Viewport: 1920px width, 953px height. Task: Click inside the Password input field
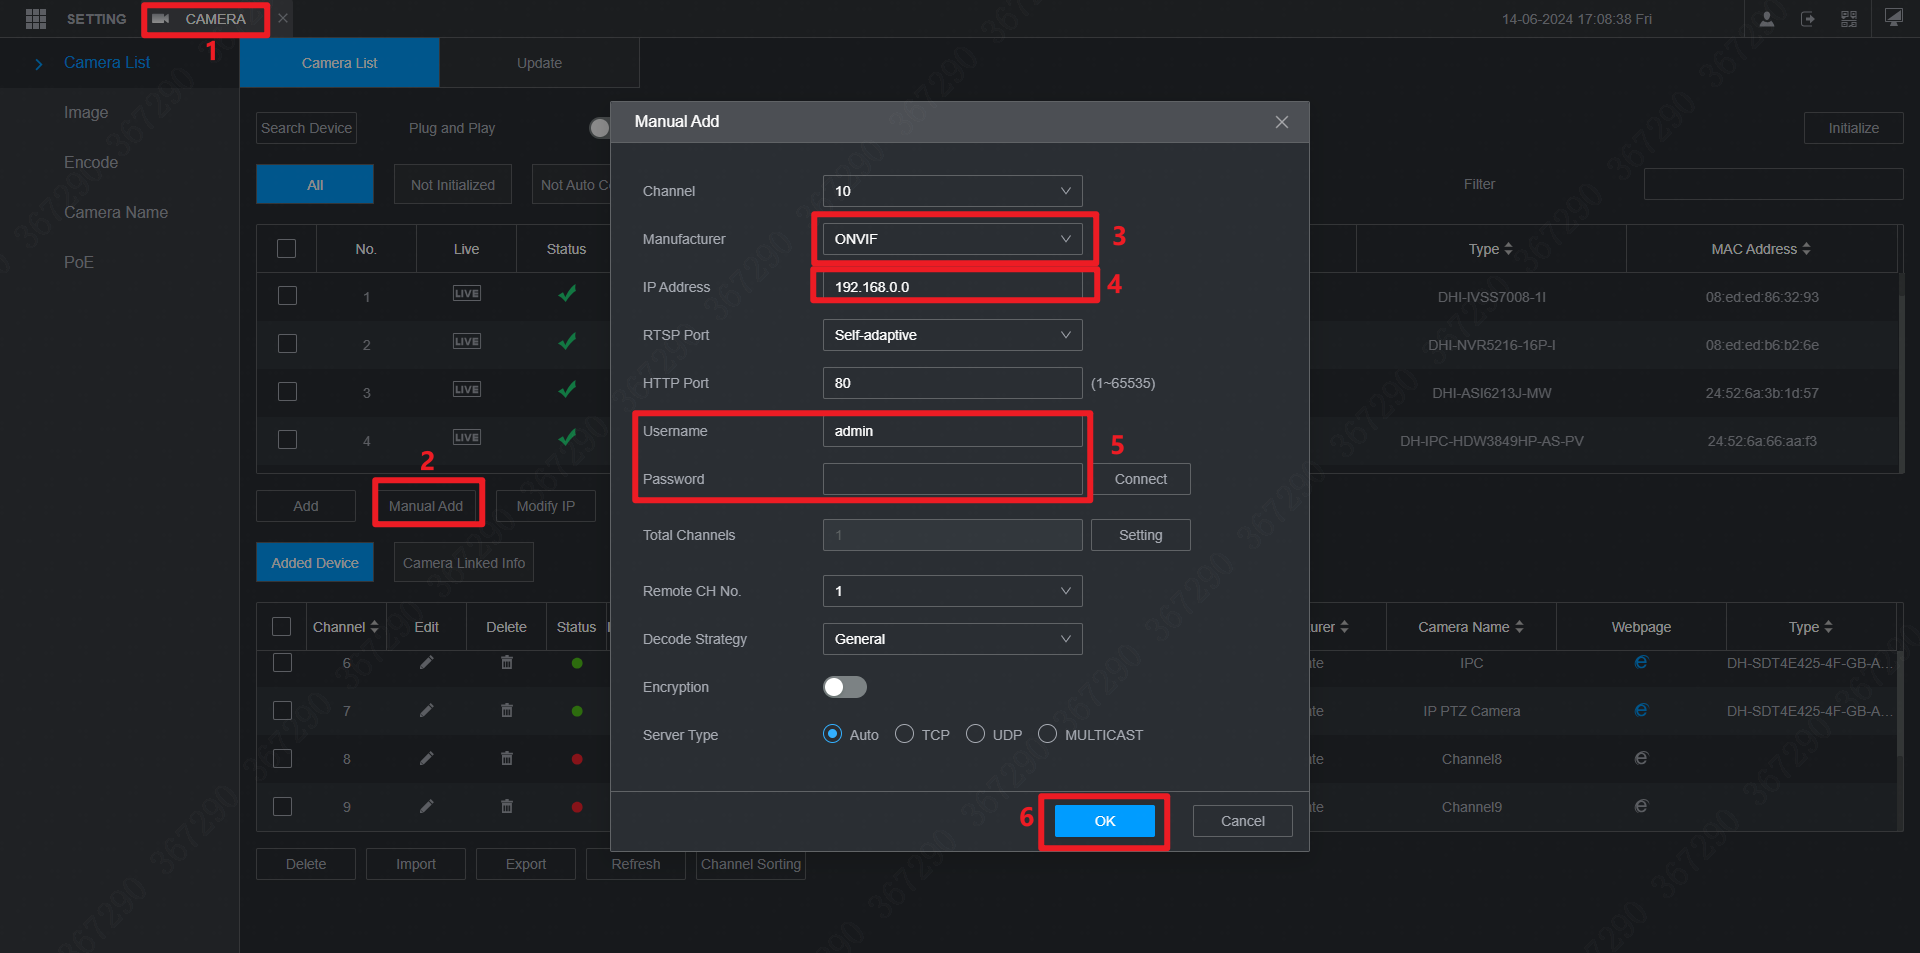click(952, 479)
